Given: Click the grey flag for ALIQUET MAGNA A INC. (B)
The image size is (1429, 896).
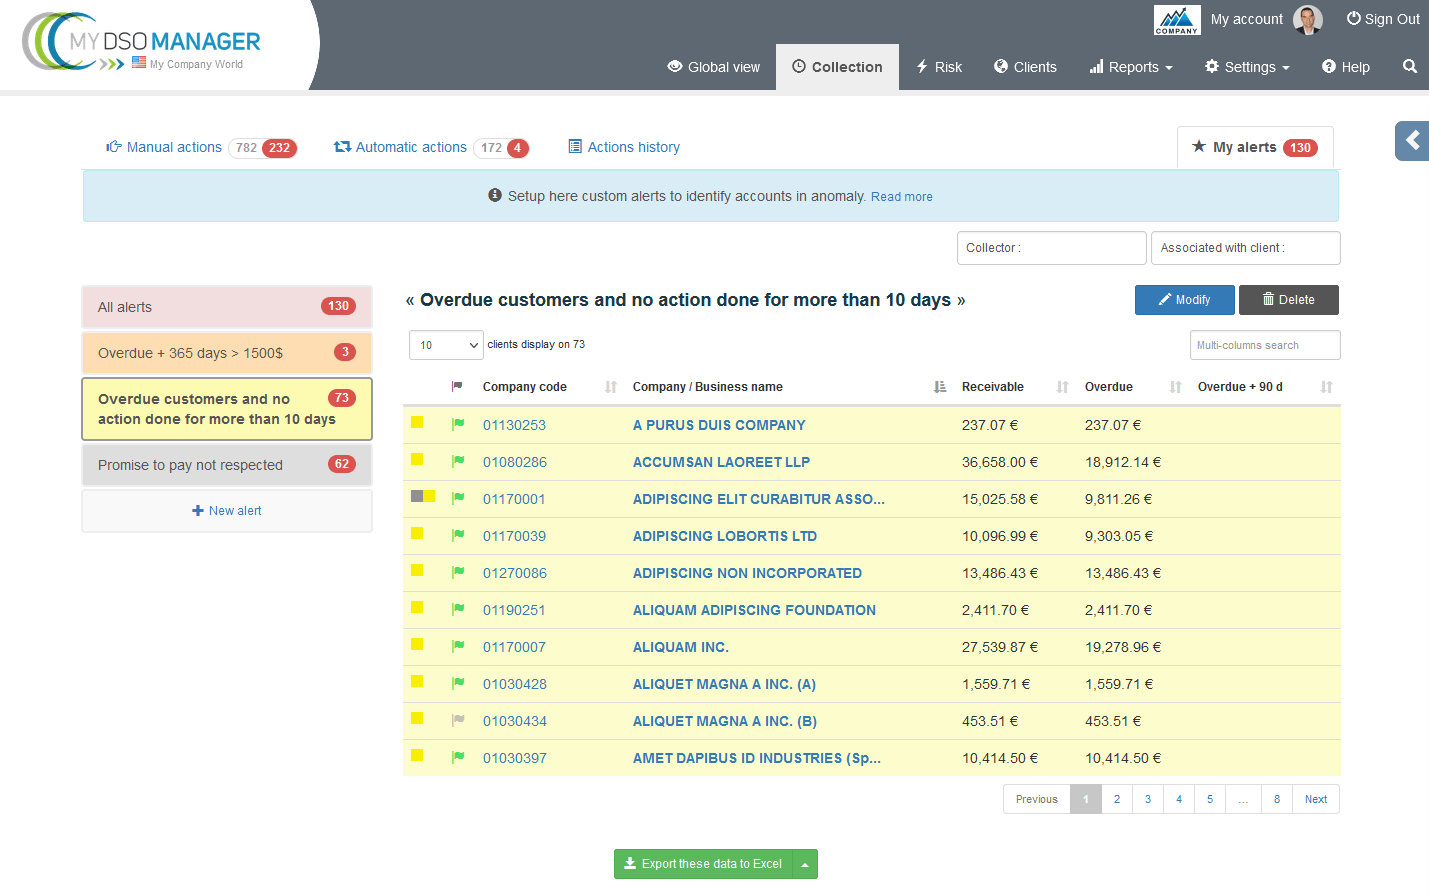Looking at the screenshot, I should point(458,720).
